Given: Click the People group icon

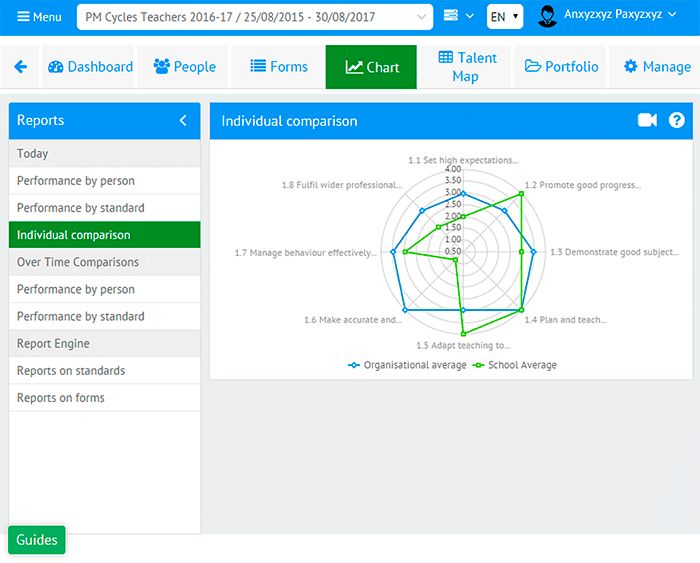Looking at the screenshot, I should pyautogui.click(x=162, y=67).
